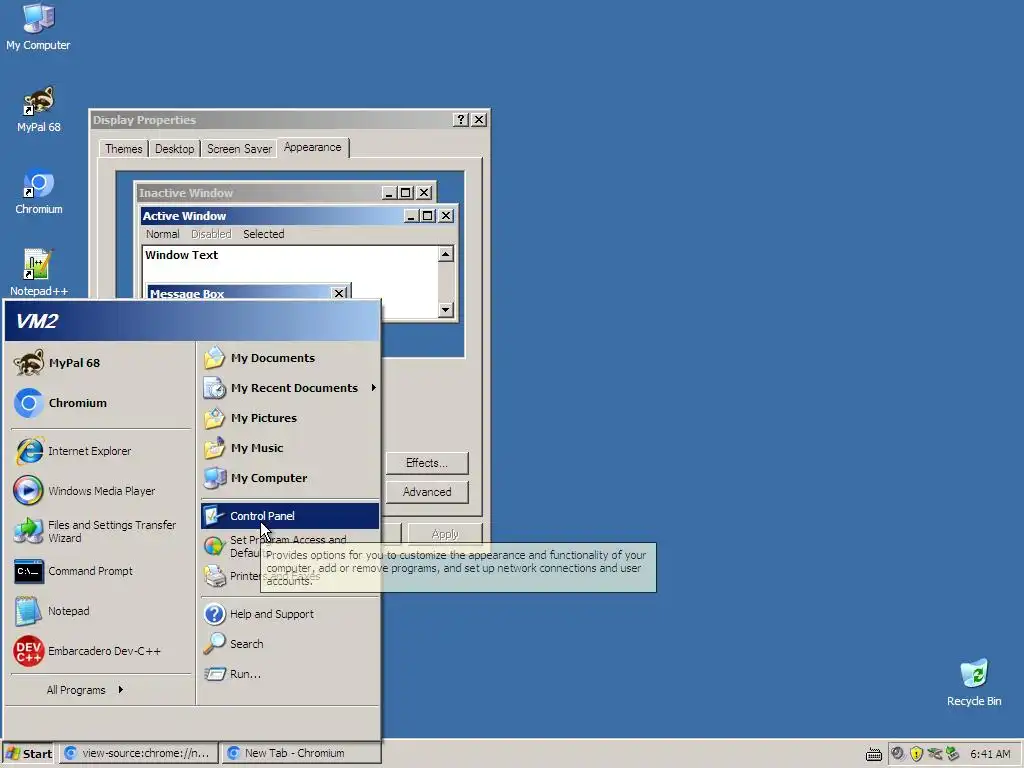Viewport: 1024px width, 768px height.
Task: Launch Command Prompt from Start menu
Action: tap(101, 571)
